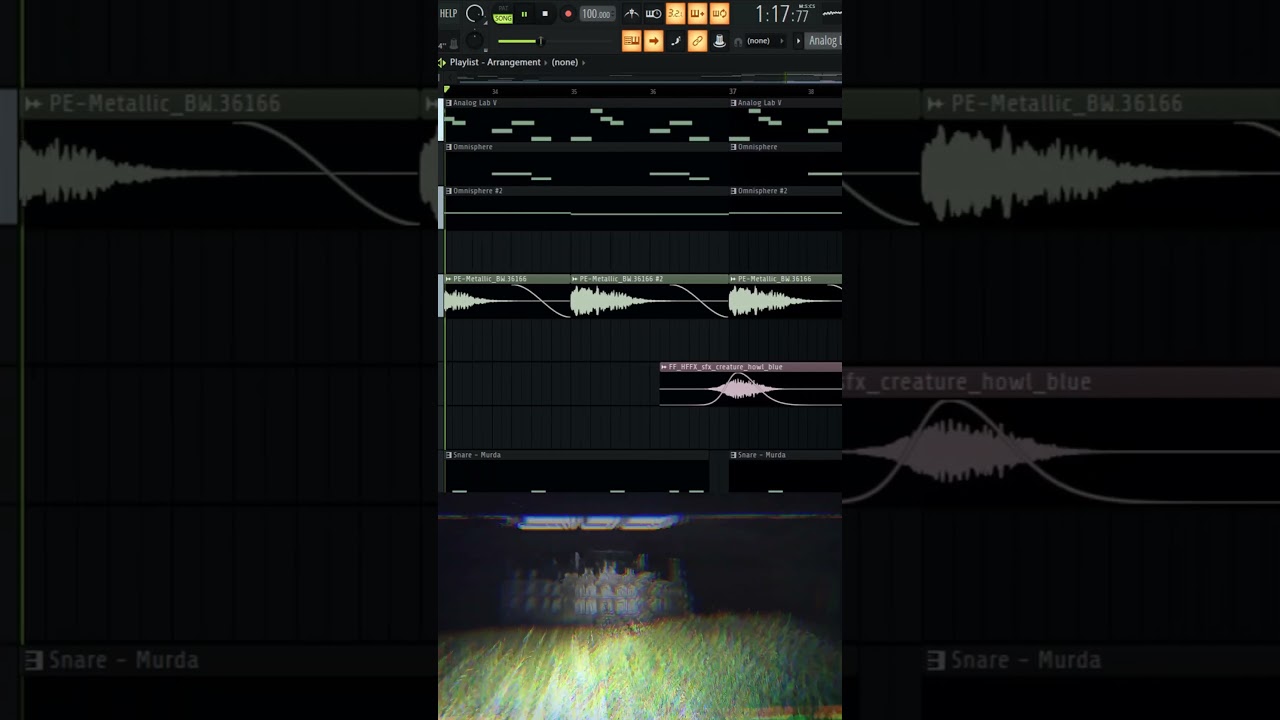The width and height of the screenshot is (1280, 720).
Task: Open first Omnisphere clip menu icon
Action: point(449,147)
